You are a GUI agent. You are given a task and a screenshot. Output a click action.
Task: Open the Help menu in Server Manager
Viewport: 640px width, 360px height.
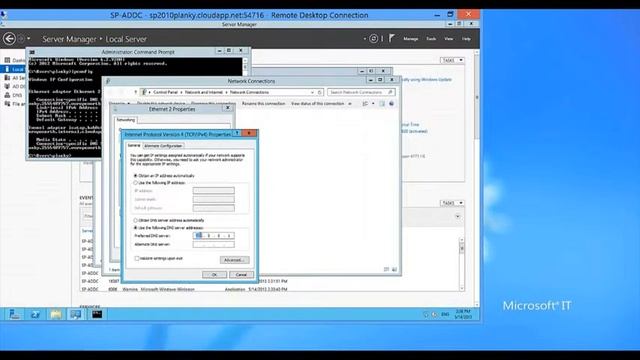466,39
